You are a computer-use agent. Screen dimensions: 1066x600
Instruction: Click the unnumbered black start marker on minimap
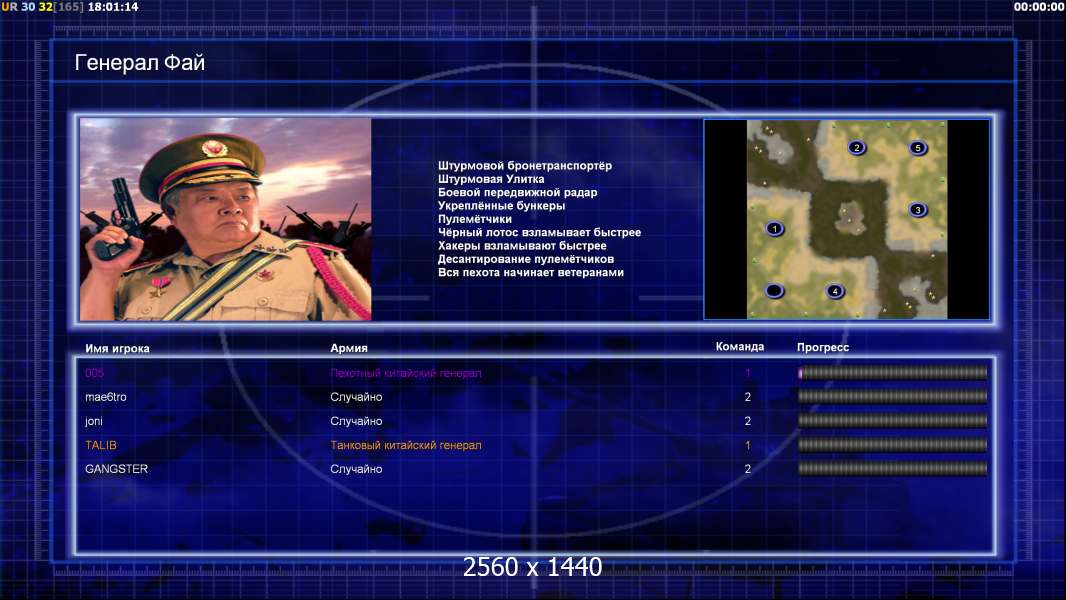pos(774,292)
